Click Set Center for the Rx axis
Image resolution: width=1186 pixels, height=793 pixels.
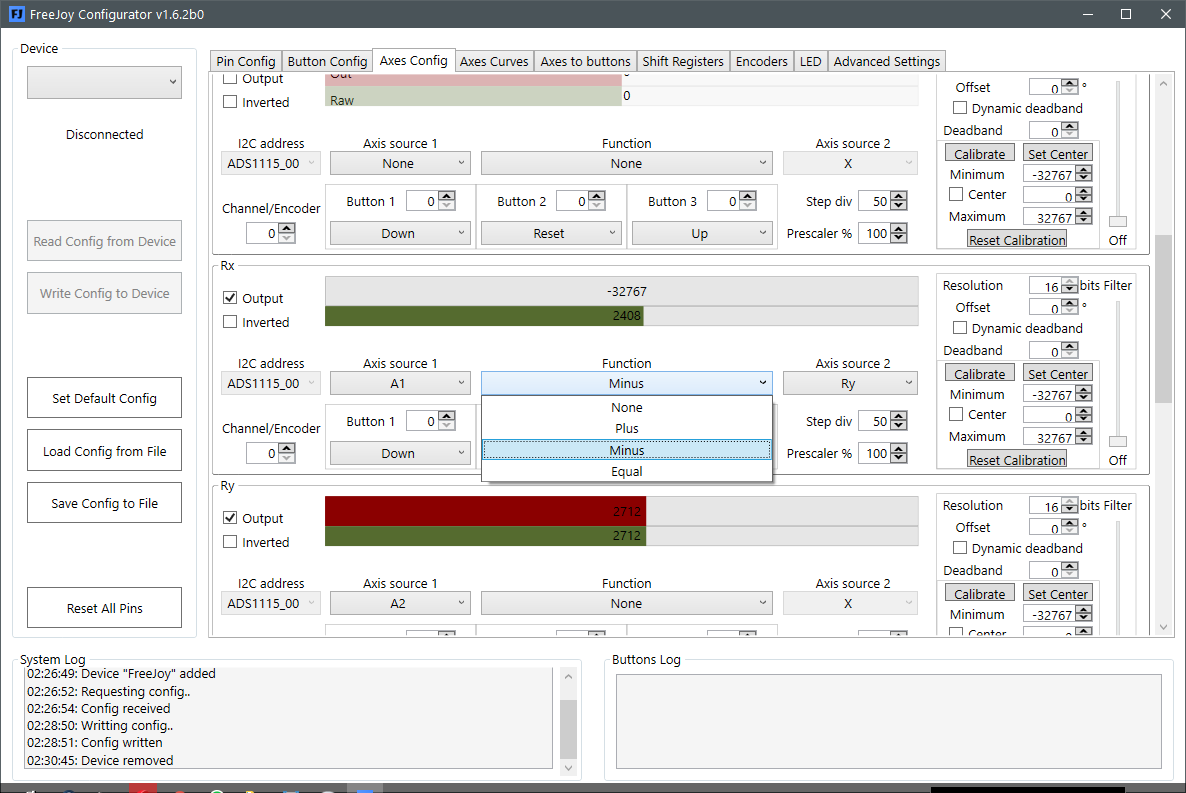(1057, 374)
